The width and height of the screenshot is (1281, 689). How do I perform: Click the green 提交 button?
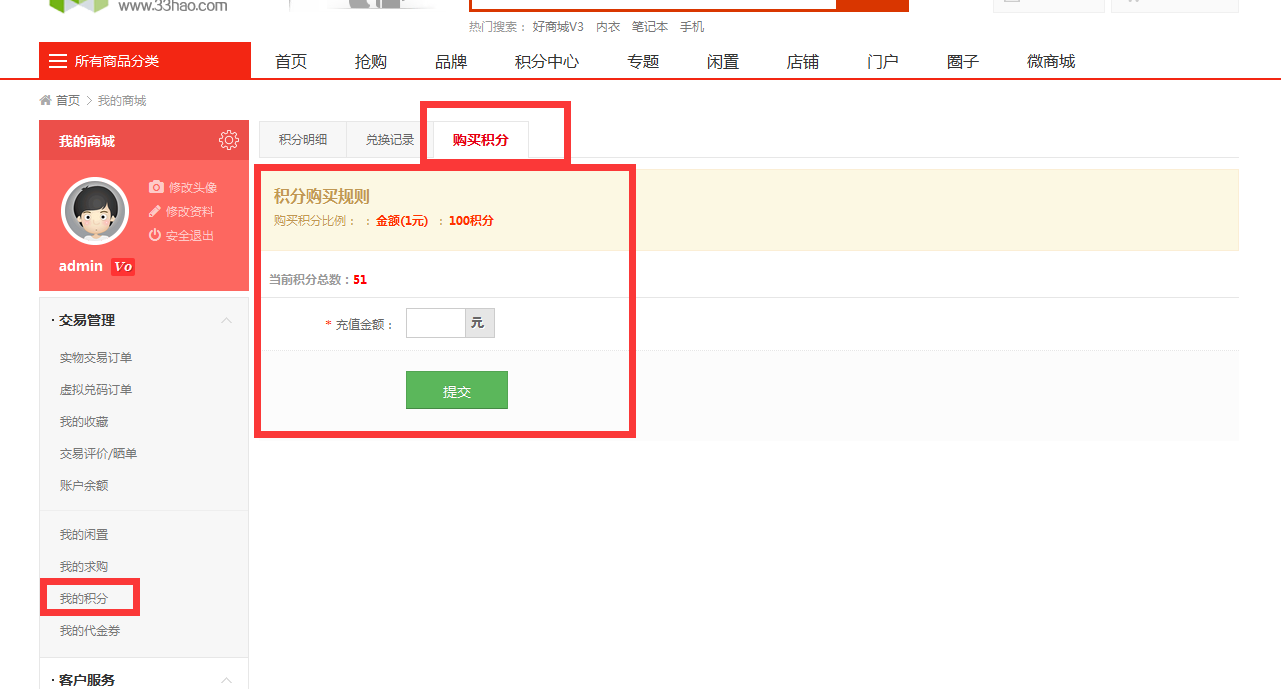pyautogui.click(x=457, y=390)
